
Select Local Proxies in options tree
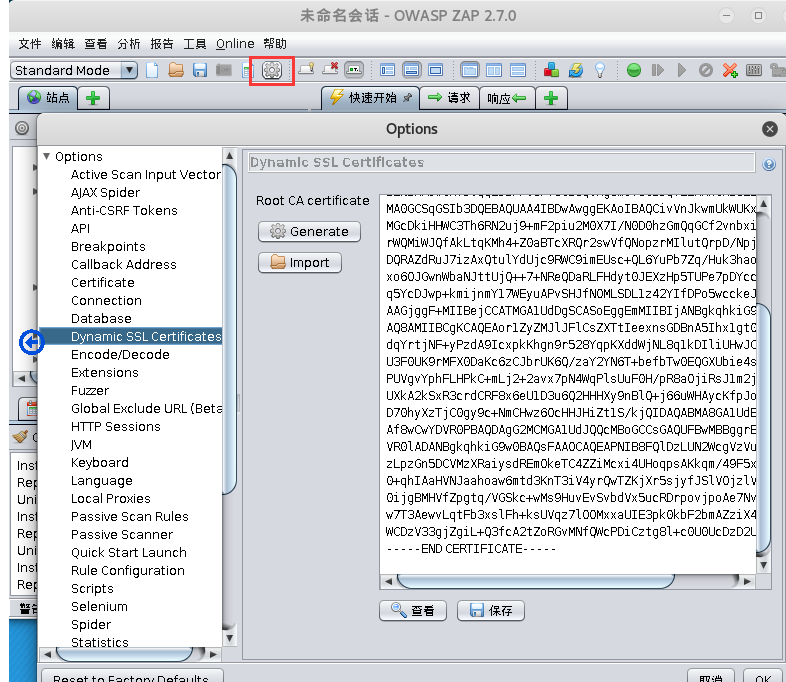tap(111, 499)
